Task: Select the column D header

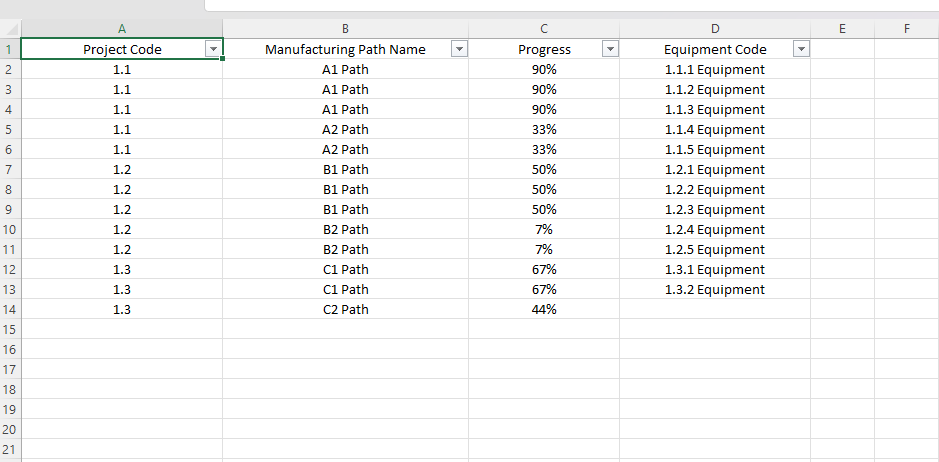Action: pos(715,28)
